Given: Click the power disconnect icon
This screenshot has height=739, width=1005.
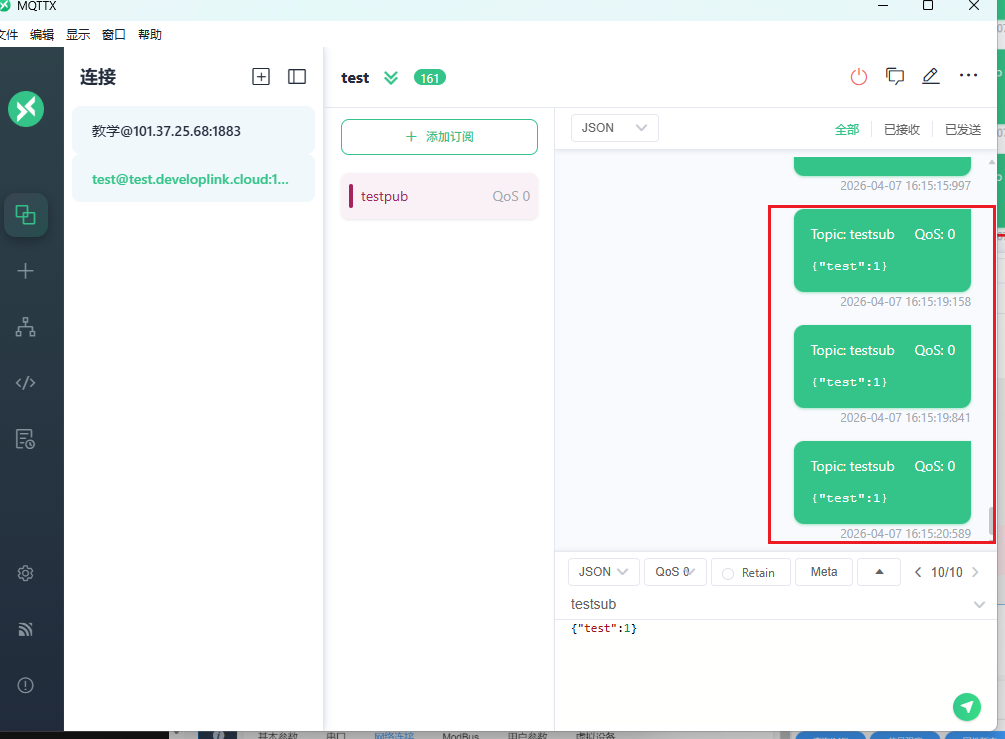Looking at the screenshot, I should 859,77.
